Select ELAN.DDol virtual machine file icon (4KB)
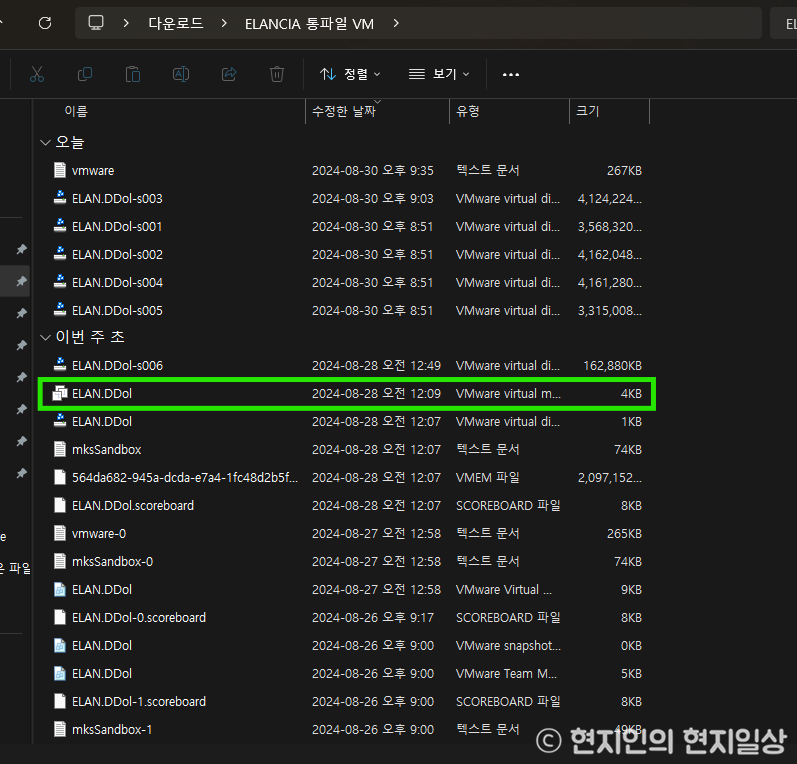 coord(60,393)
